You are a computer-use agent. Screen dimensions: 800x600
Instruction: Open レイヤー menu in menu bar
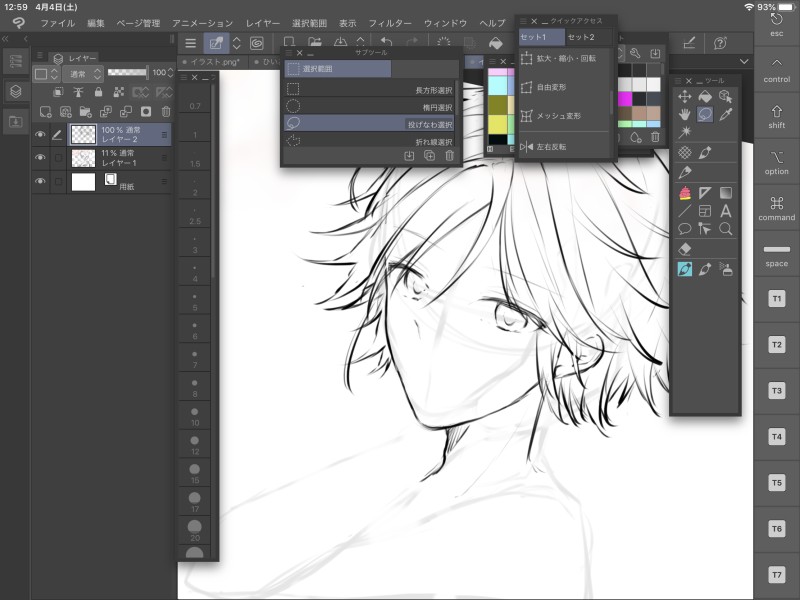[x=263, y=23]
